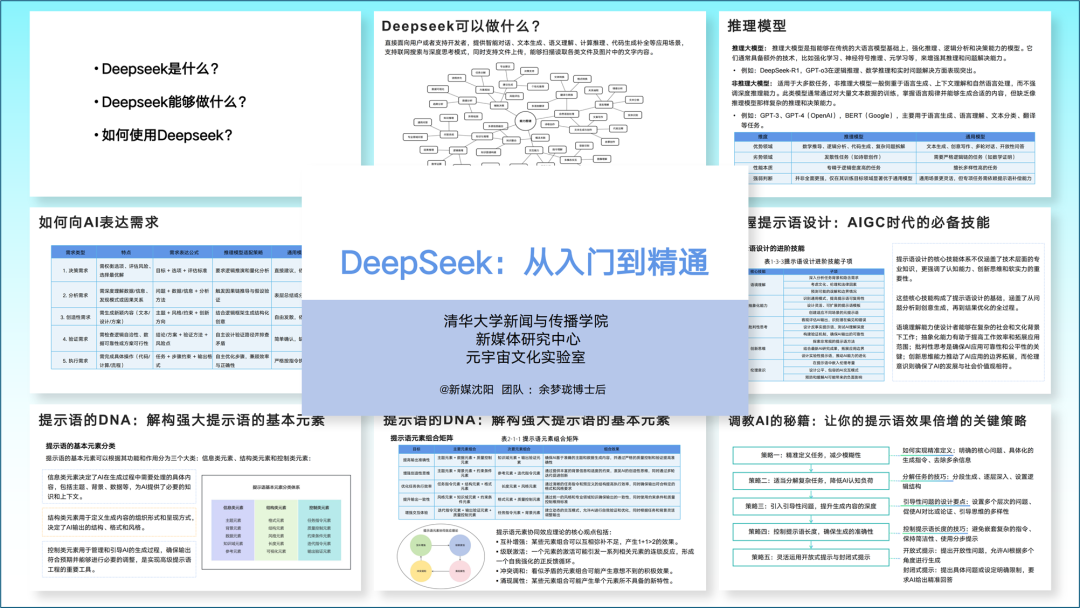Click the table caption '表2-1-1 提示语元素组合矩阵'

[539, 439]
